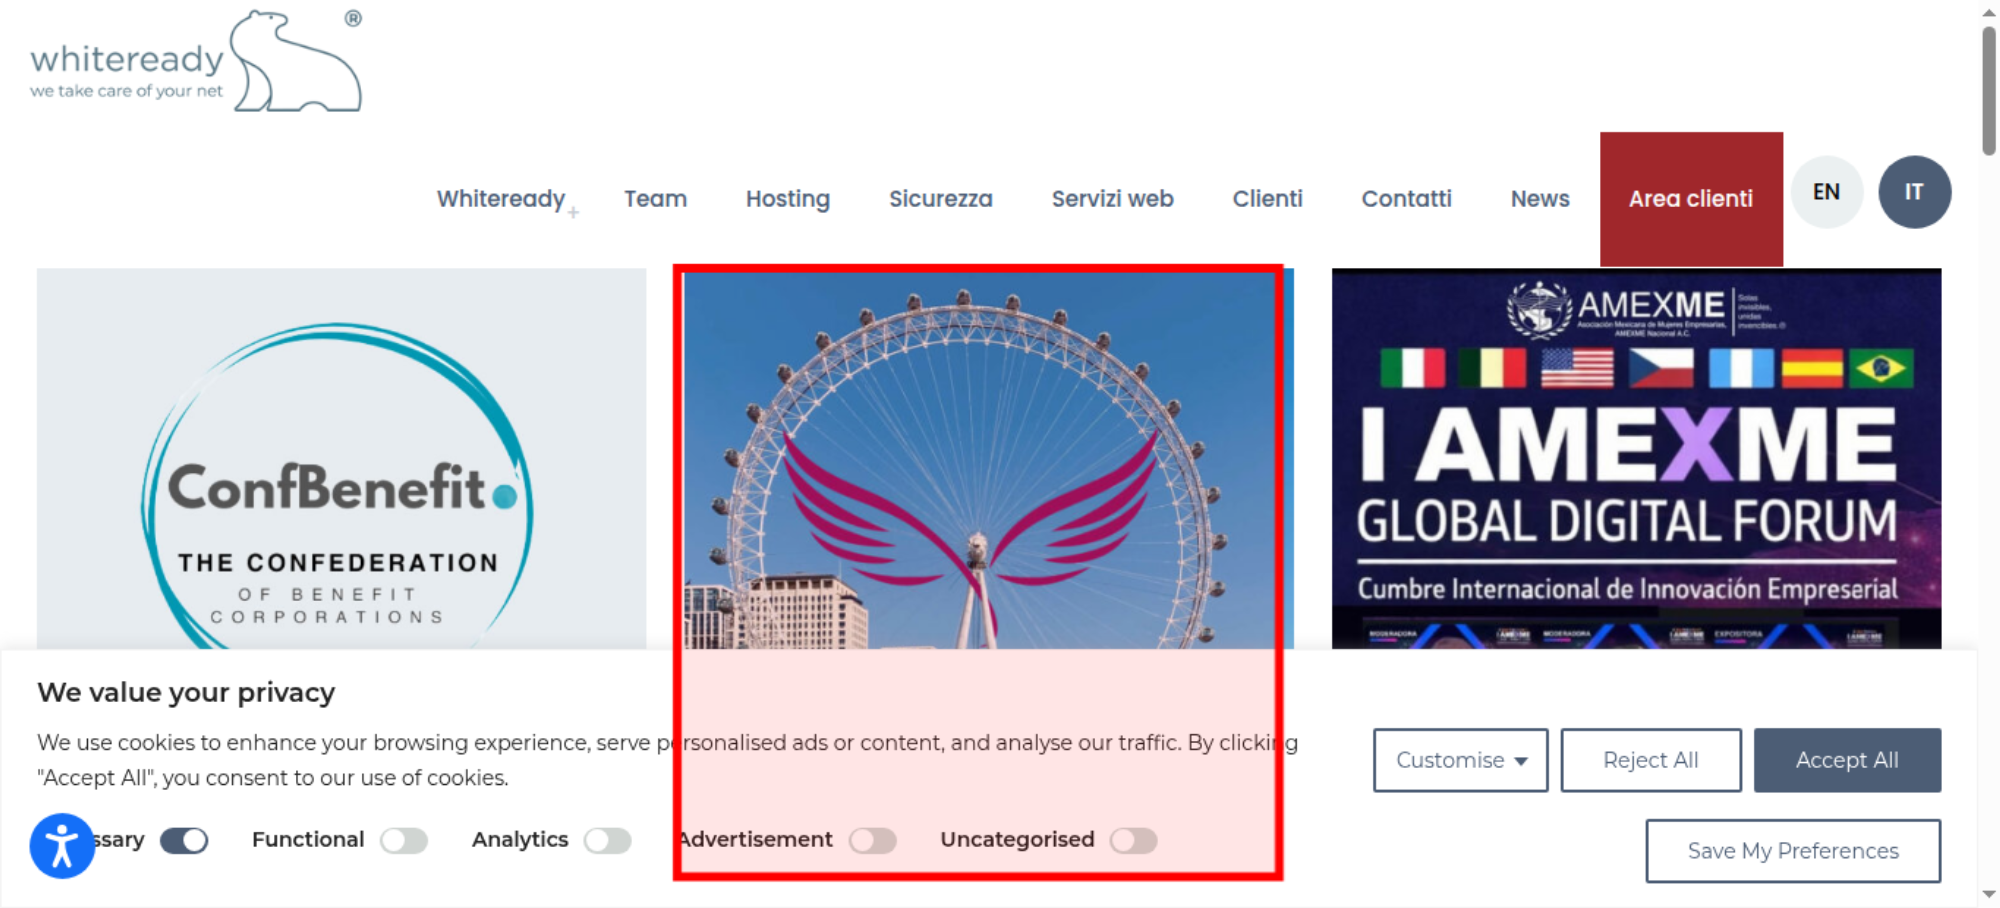Click the Area clienti button
Image resolution: width=2000 pixels, height=908 pixels.
(x=1691, y=199)
